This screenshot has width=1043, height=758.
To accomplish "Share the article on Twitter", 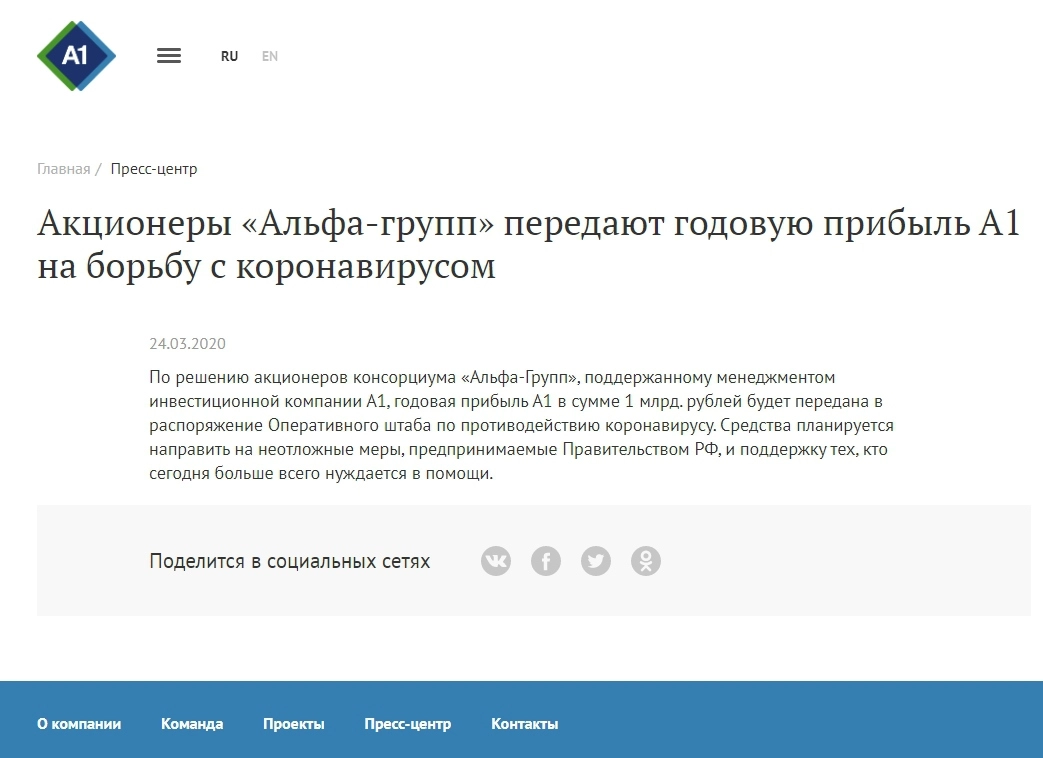I will click(x=596, y=561).
